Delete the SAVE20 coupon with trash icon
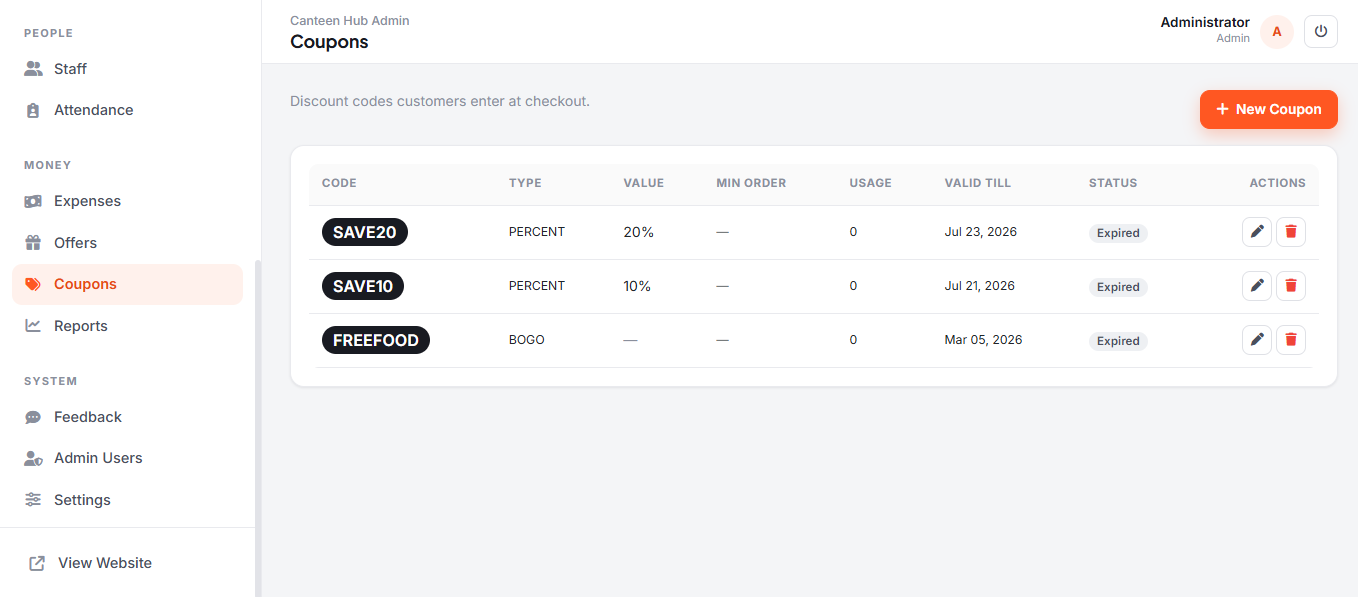 point(1291,232)
